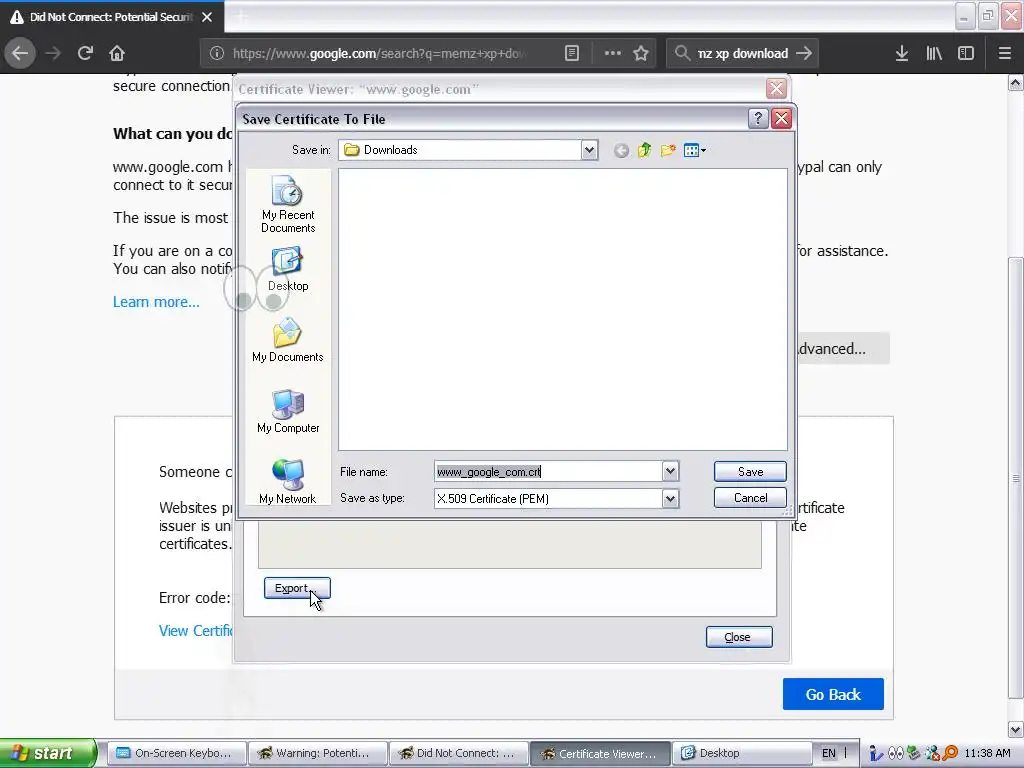Click the orange magnifier tray icon

coord(950,753)
